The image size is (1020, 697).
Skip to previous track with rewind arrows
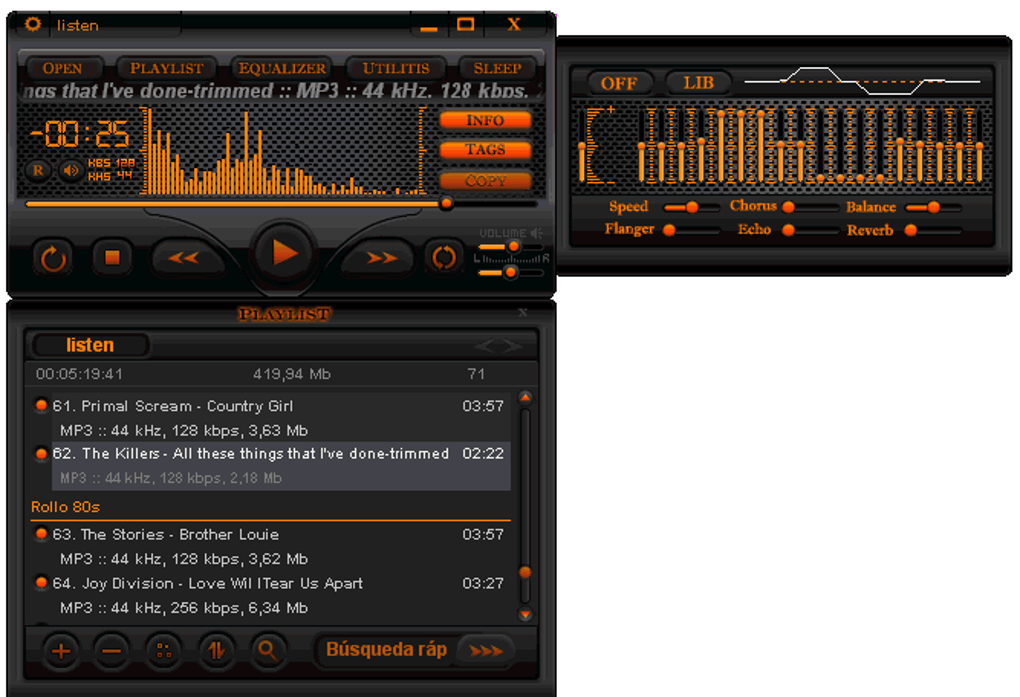(184, 258)
